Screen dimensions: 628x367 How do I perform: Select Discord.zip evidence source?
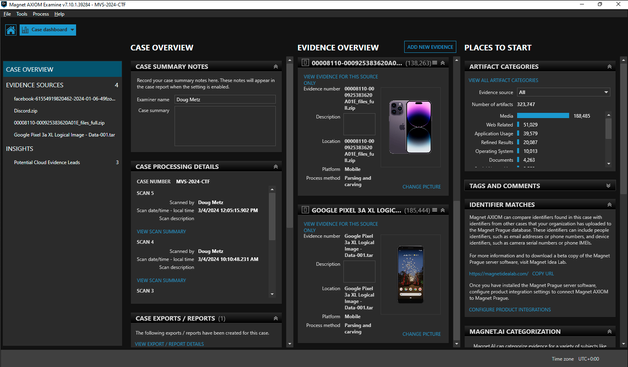(x=26, y=111)
